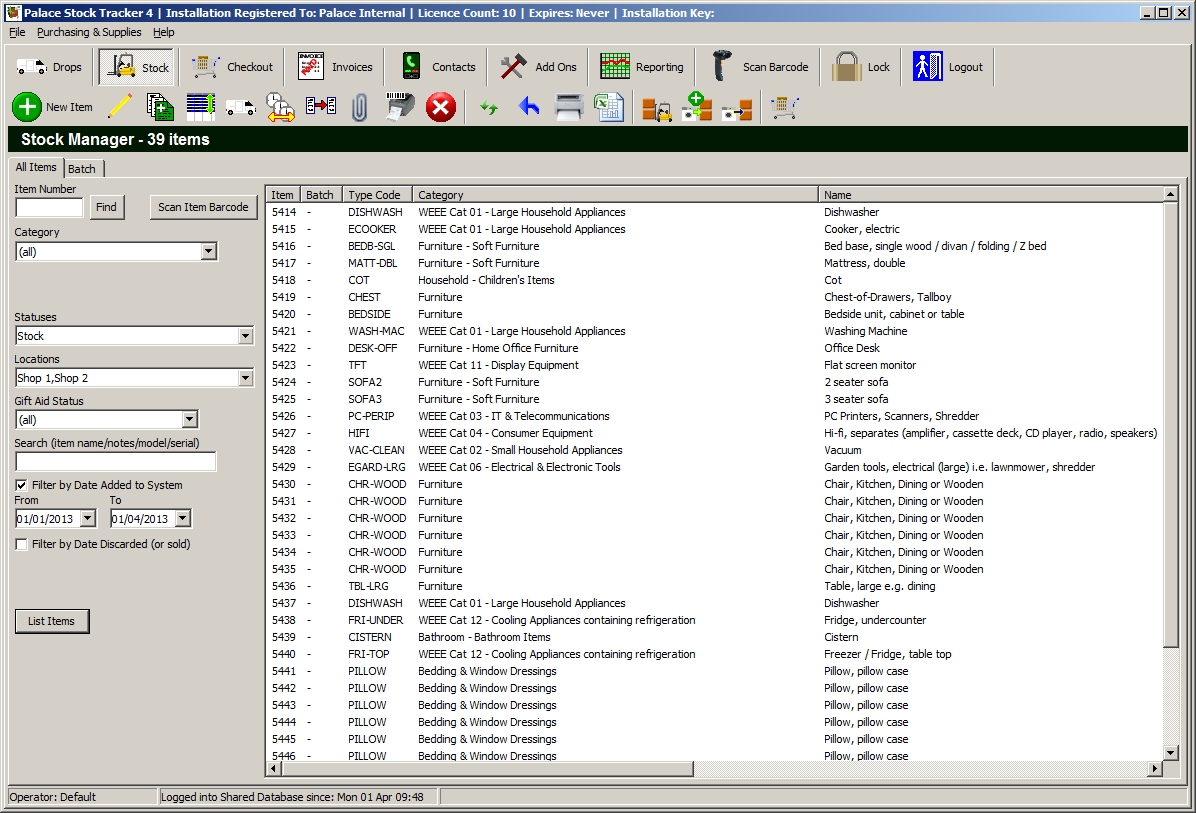
Task: Print list with grey printer icon
Action: click(569, 108)
